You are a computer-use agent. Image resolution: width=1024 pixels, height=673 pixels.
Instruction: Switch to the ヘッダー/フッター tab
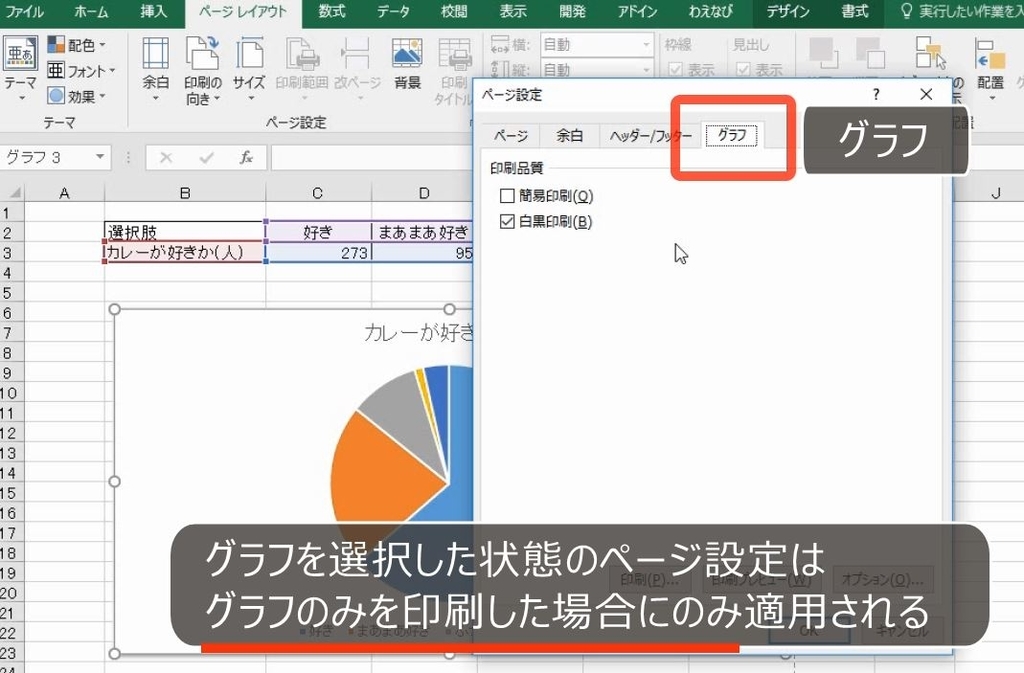[650, 136]
